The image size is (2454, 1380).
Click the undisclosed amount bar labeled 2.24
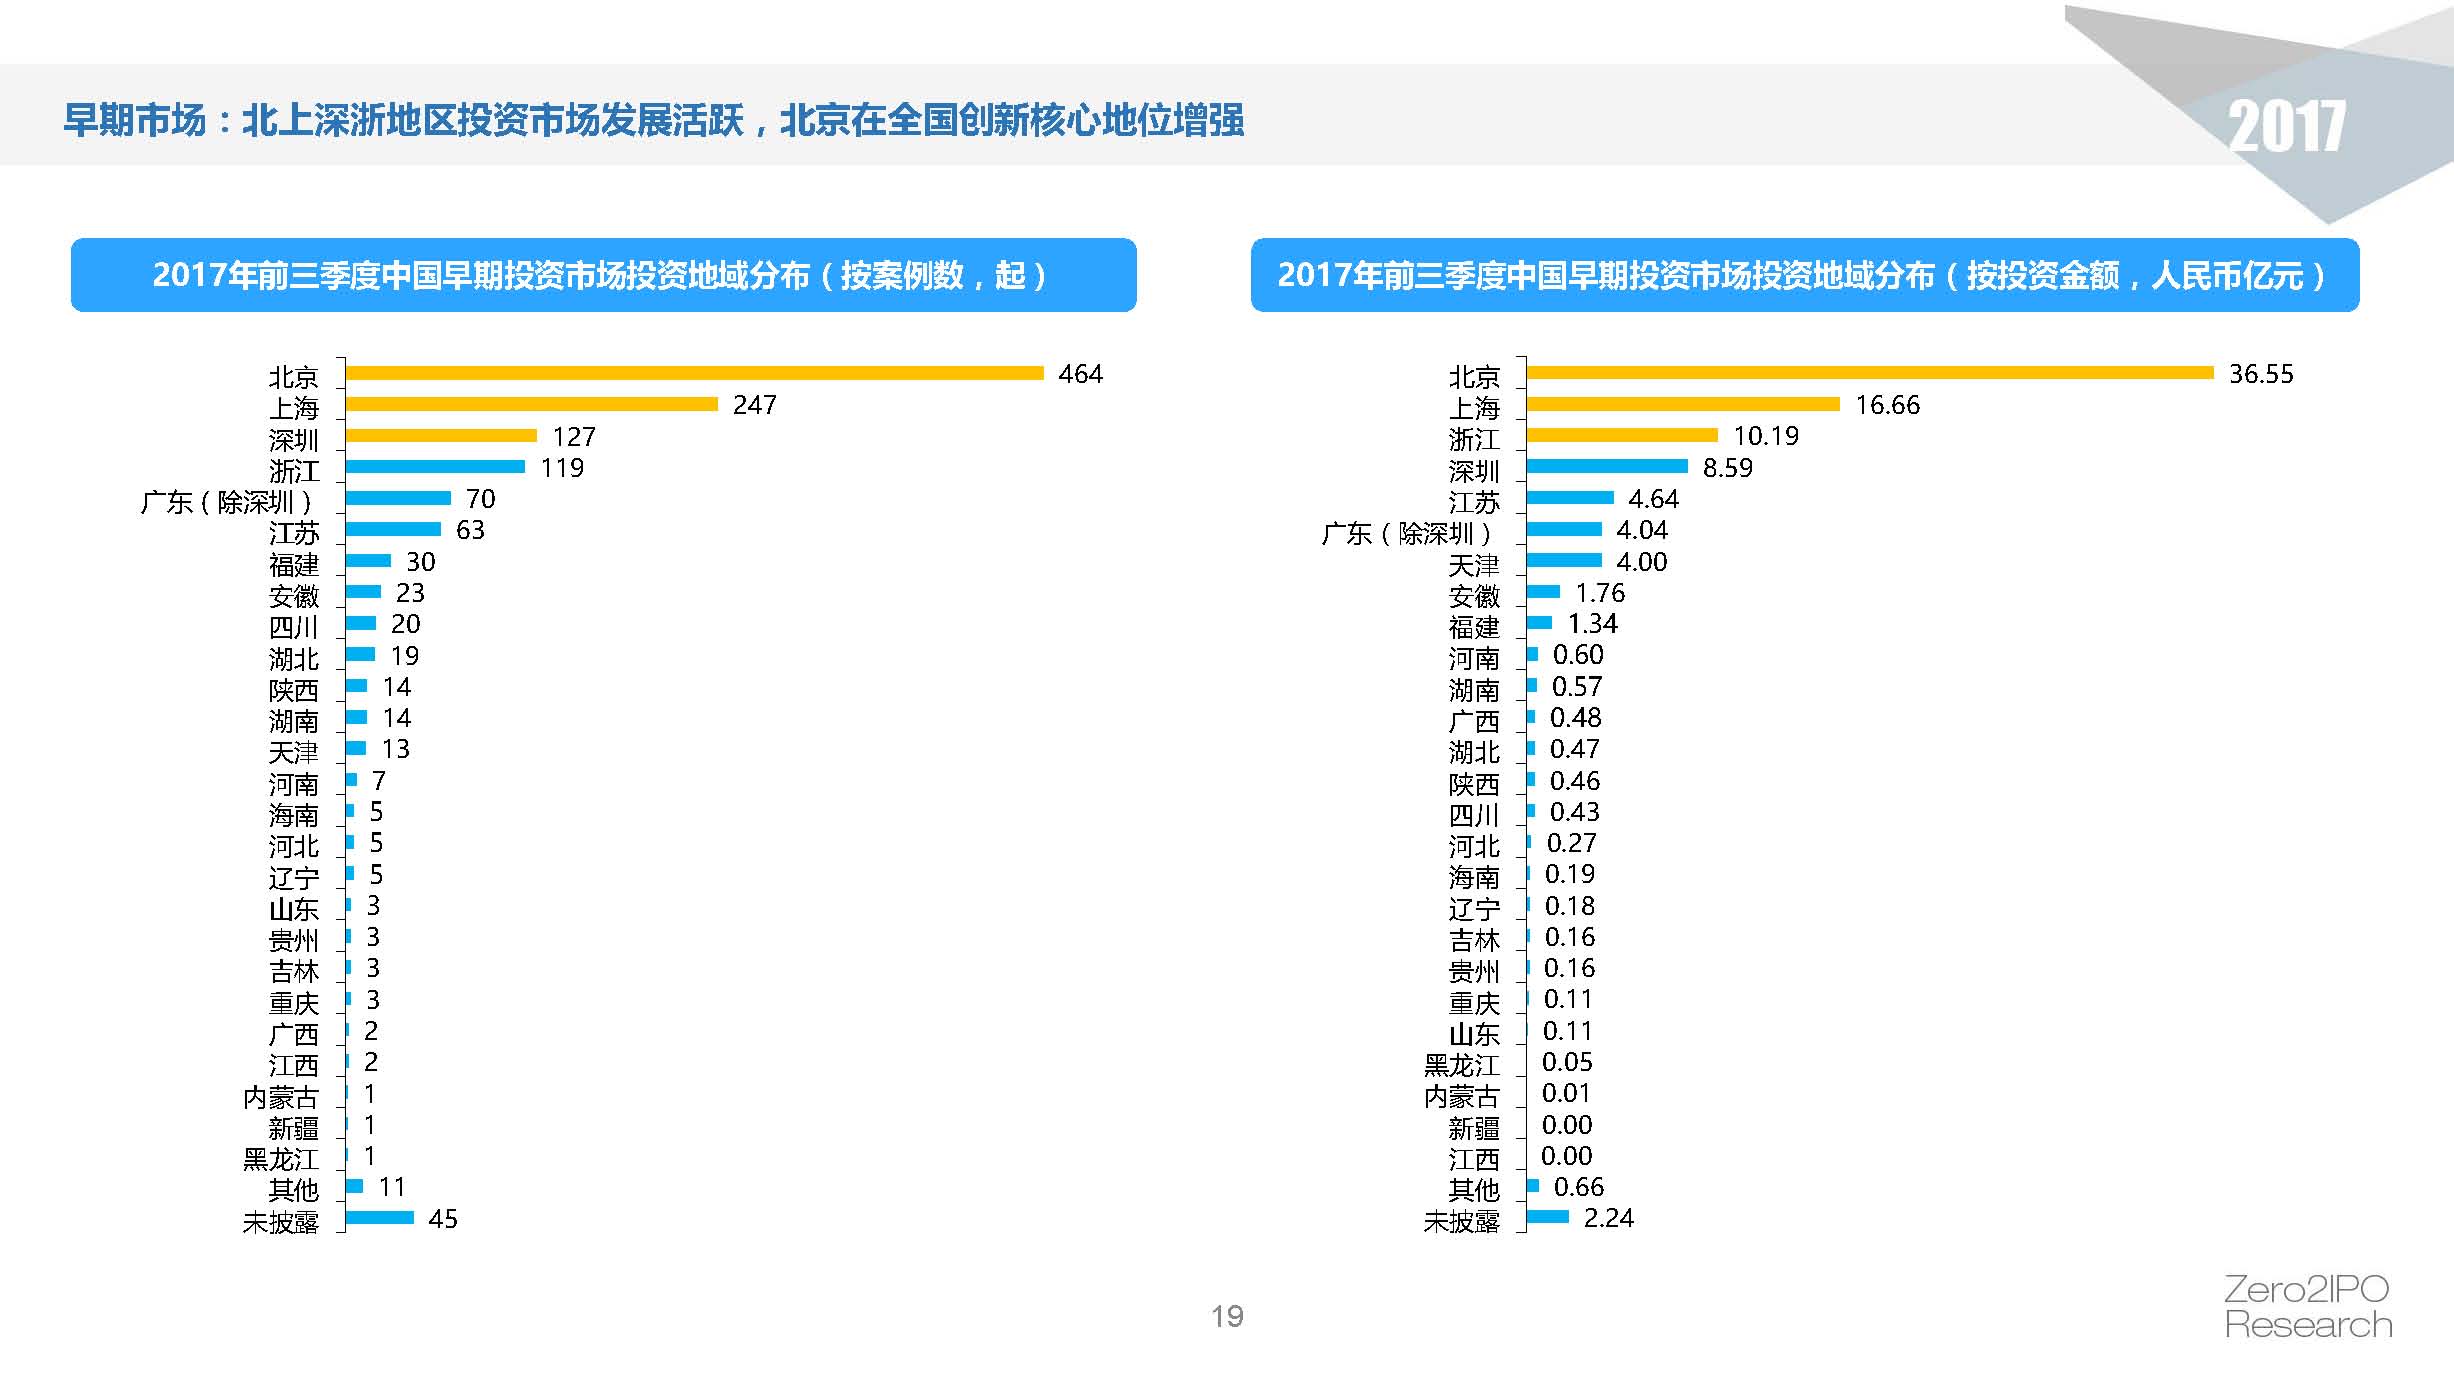1547,1217
